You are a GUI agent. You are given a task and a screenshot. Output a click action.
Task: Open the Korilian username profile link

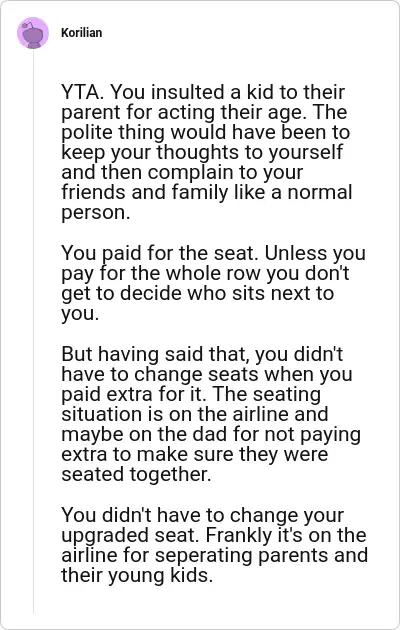point(82,33)
